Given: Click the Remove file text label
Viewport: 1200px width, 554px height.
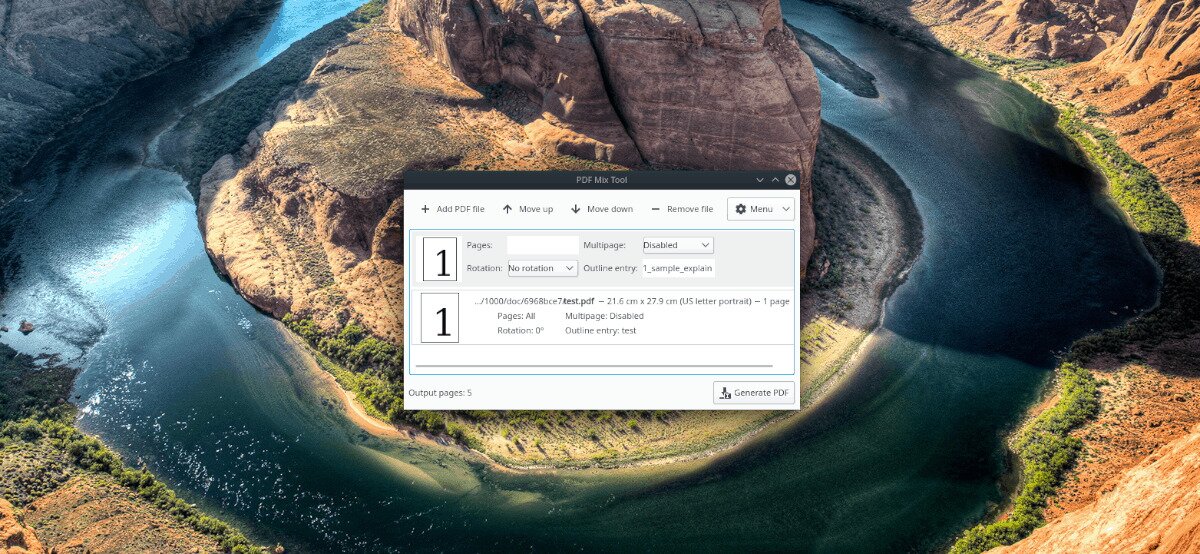Looking at the screenshot, I should pyautogui.click(x=690, y=209).
